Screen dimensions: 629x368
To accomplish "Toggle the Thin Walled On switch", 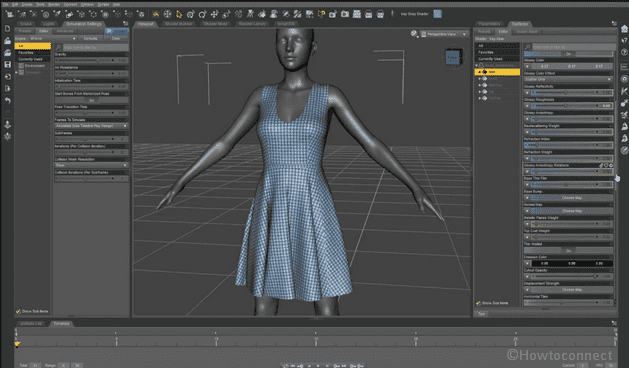I will [x=568, y=250].
